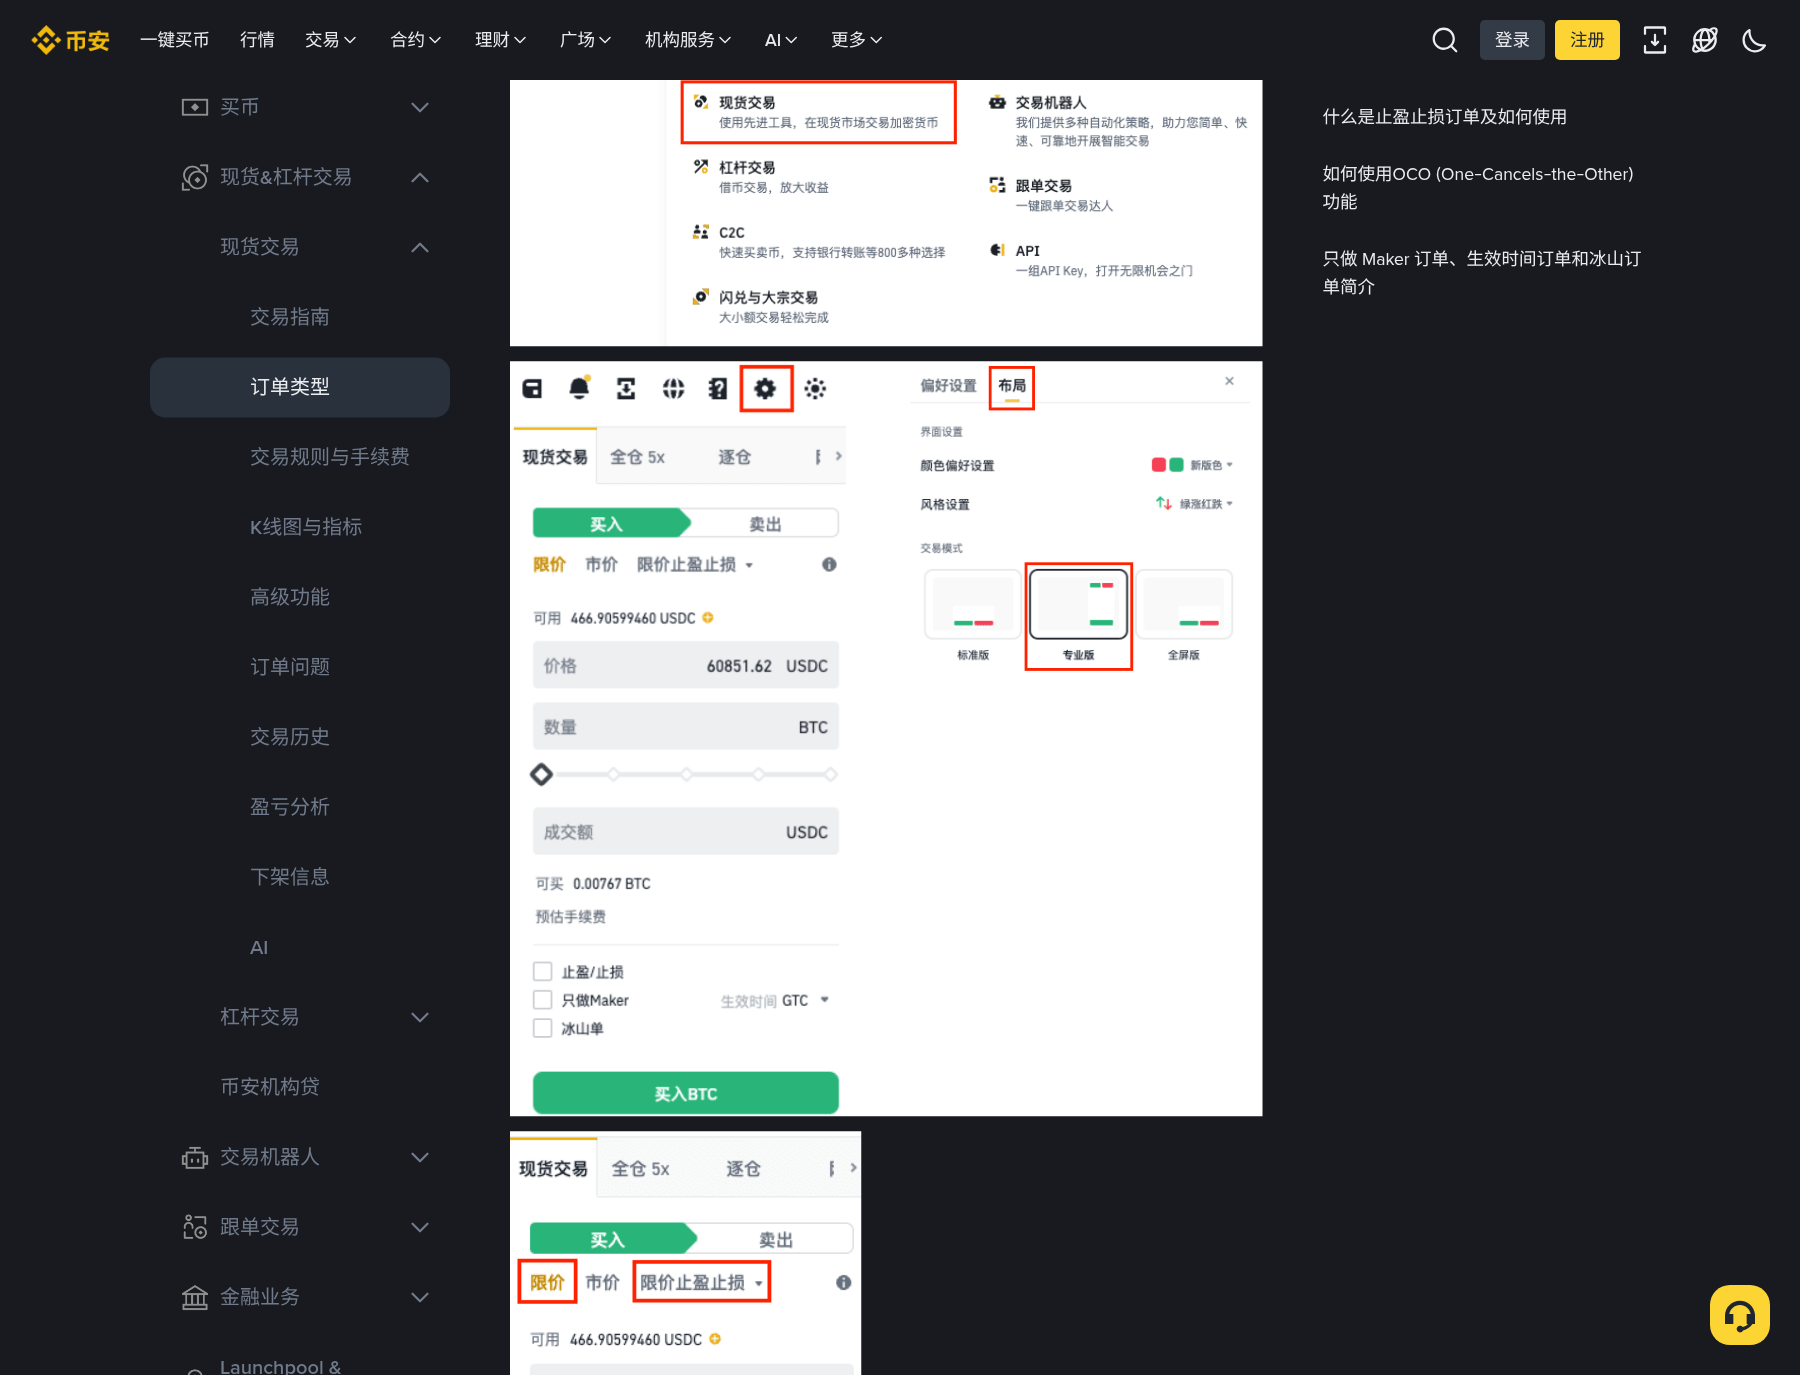Open the AI dropdown in the top navigation
Viewport: 1800px width, 1375px height.
click(781, 40)
